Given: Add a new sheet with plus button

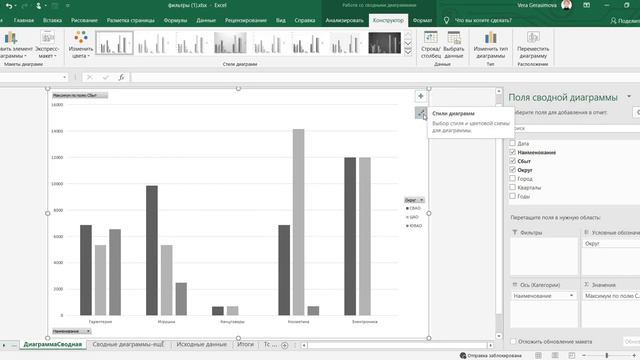Looking at the screenshot, I should pos(284,345).
